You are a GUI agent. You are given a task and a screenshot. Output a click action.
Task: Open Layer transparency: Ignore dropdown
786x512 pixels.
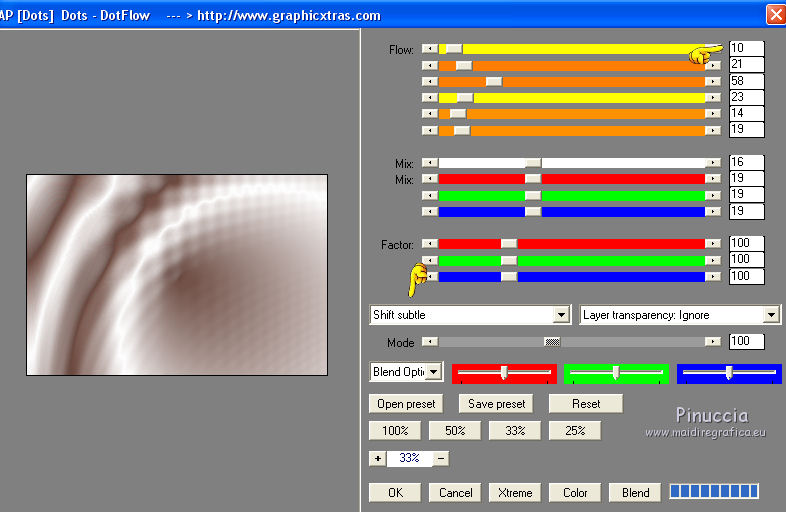pyautogui.click(x=771, y=315)
